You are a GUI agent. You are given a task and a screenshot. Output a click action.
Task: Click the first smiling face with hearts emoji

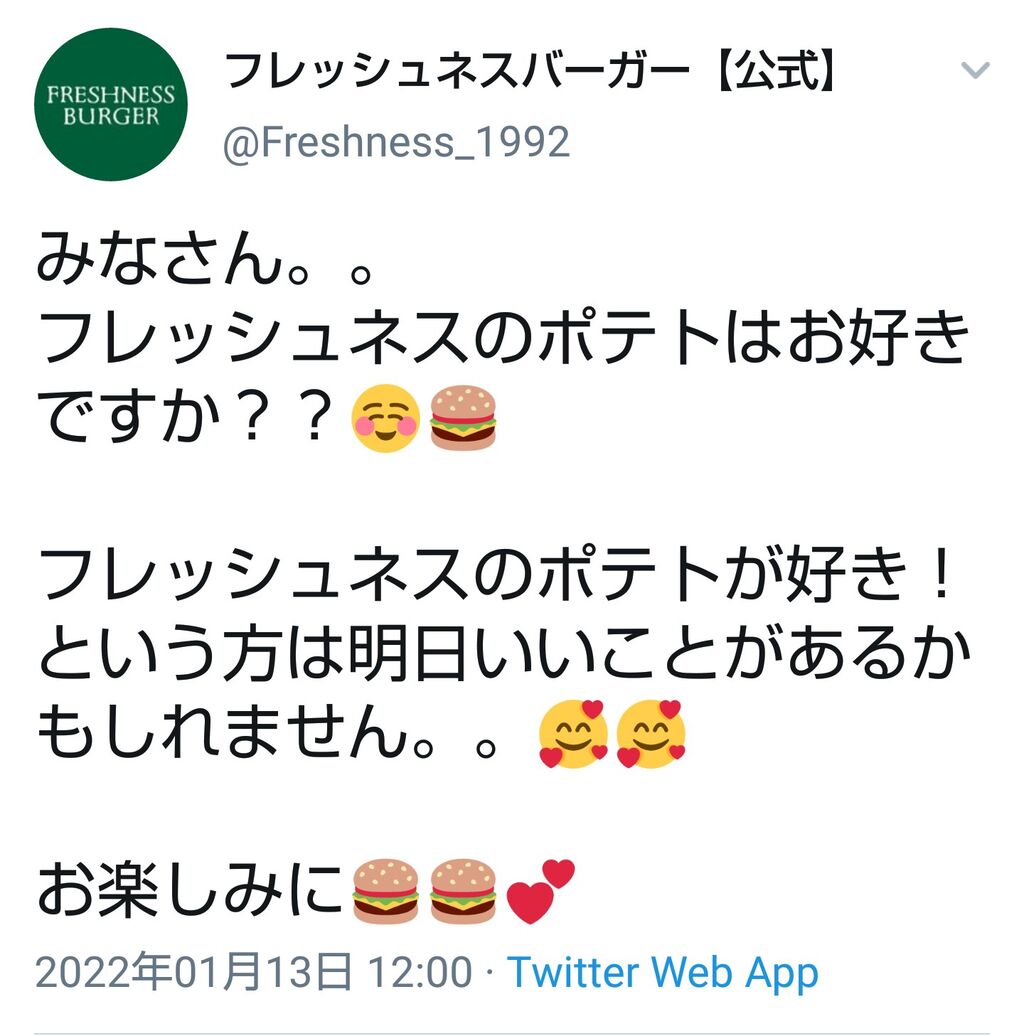pyautogui.click(x=573, y=733)
